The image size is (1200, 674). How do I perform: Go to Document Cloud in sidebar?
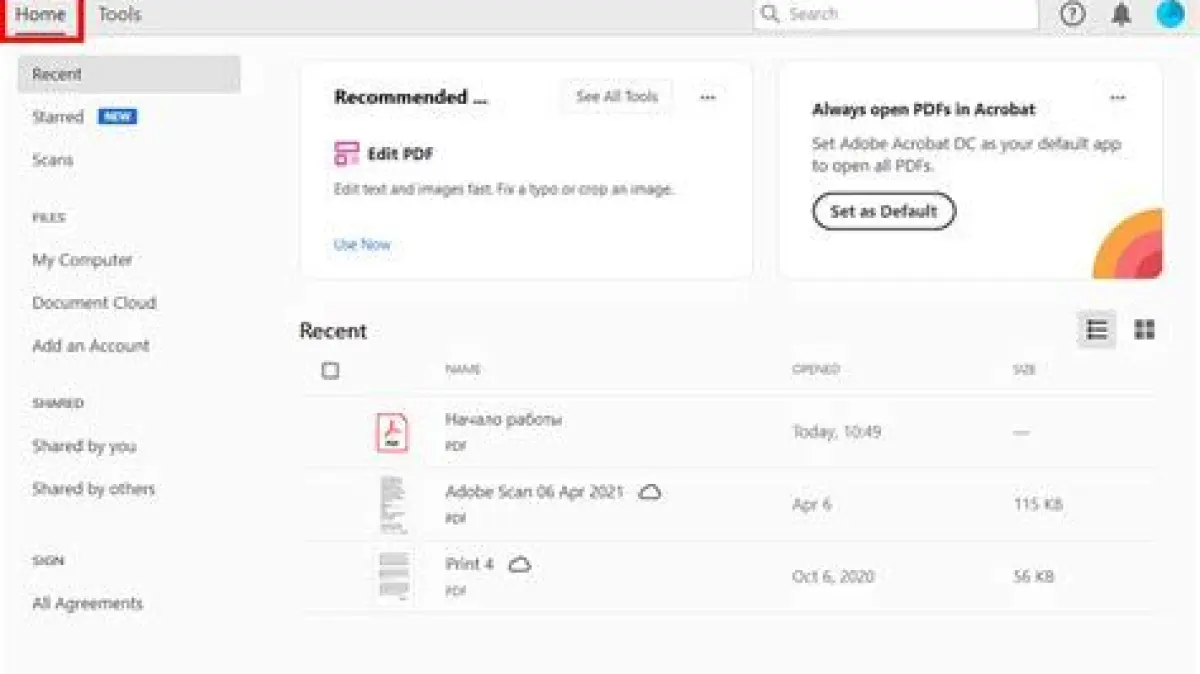[x=94, y=303]
